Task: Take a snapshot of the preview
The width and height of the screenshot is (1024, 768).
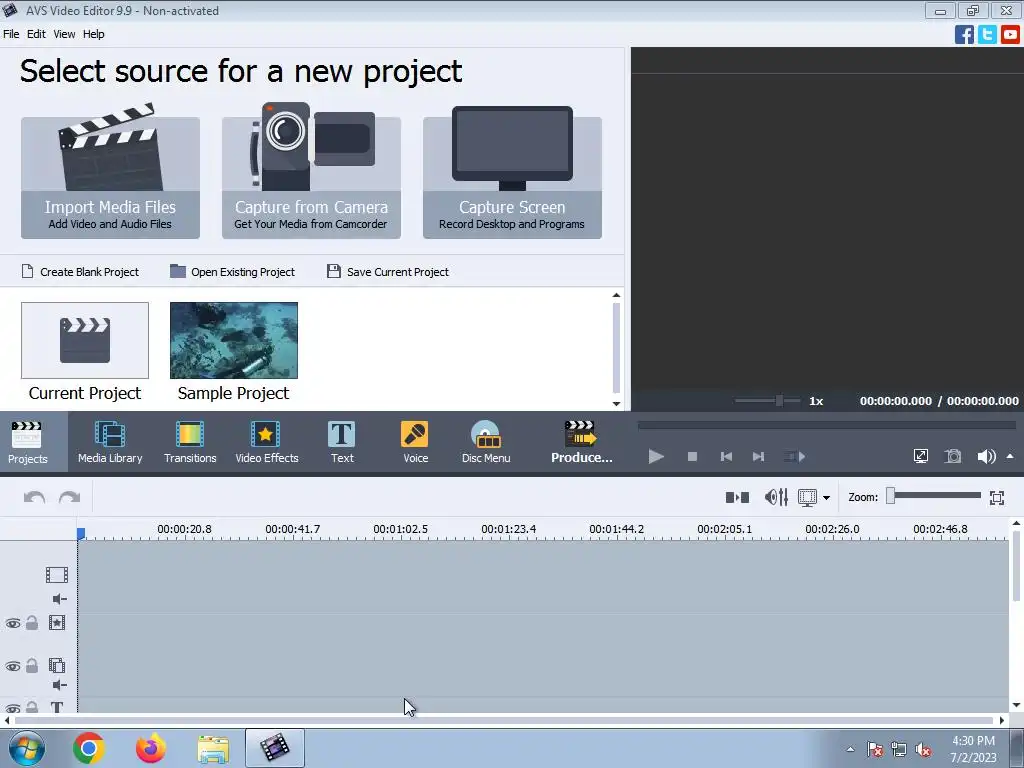Action: pyautogui.click(x=953, y=456)
